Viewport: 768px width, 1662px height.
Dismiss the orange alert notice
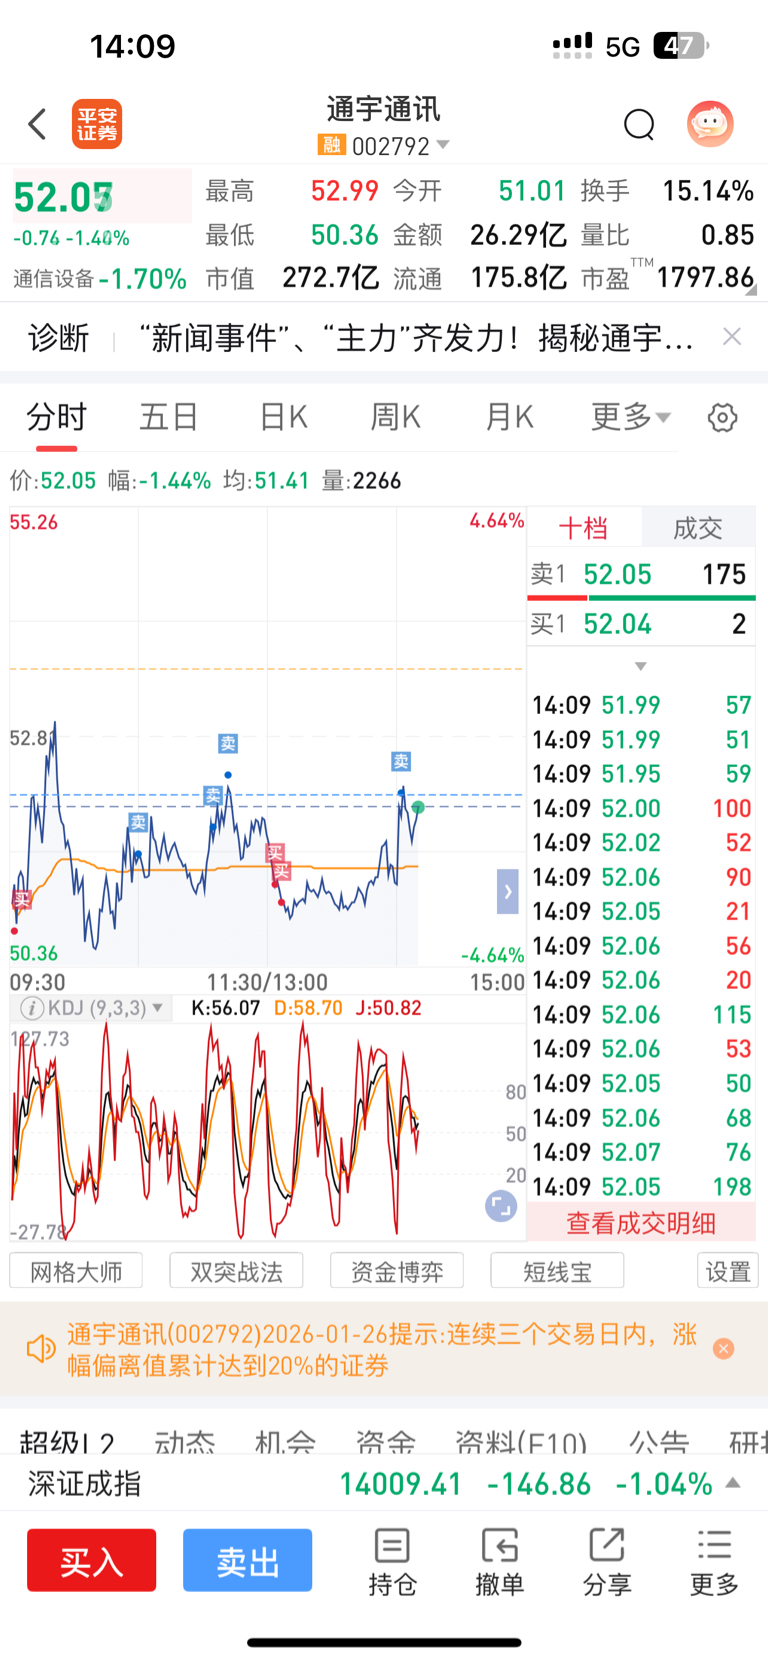pos(723,1349)
